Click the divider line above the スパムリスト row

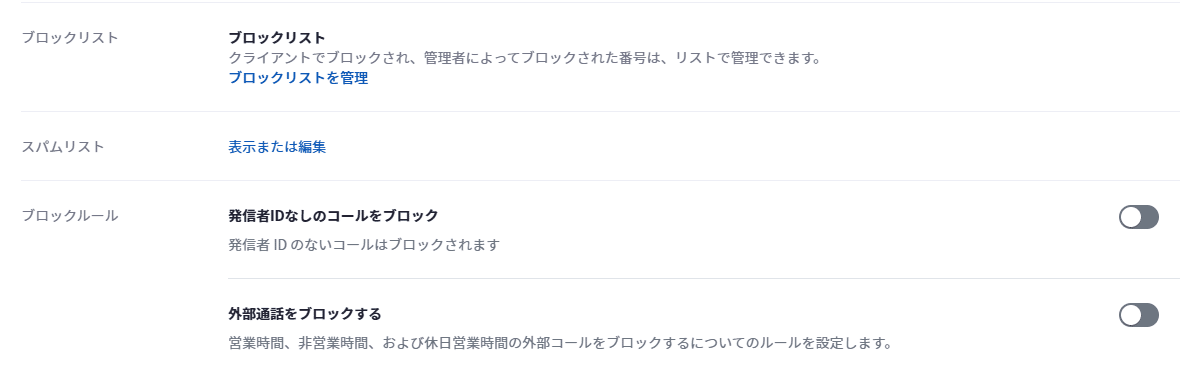(600, 111)
